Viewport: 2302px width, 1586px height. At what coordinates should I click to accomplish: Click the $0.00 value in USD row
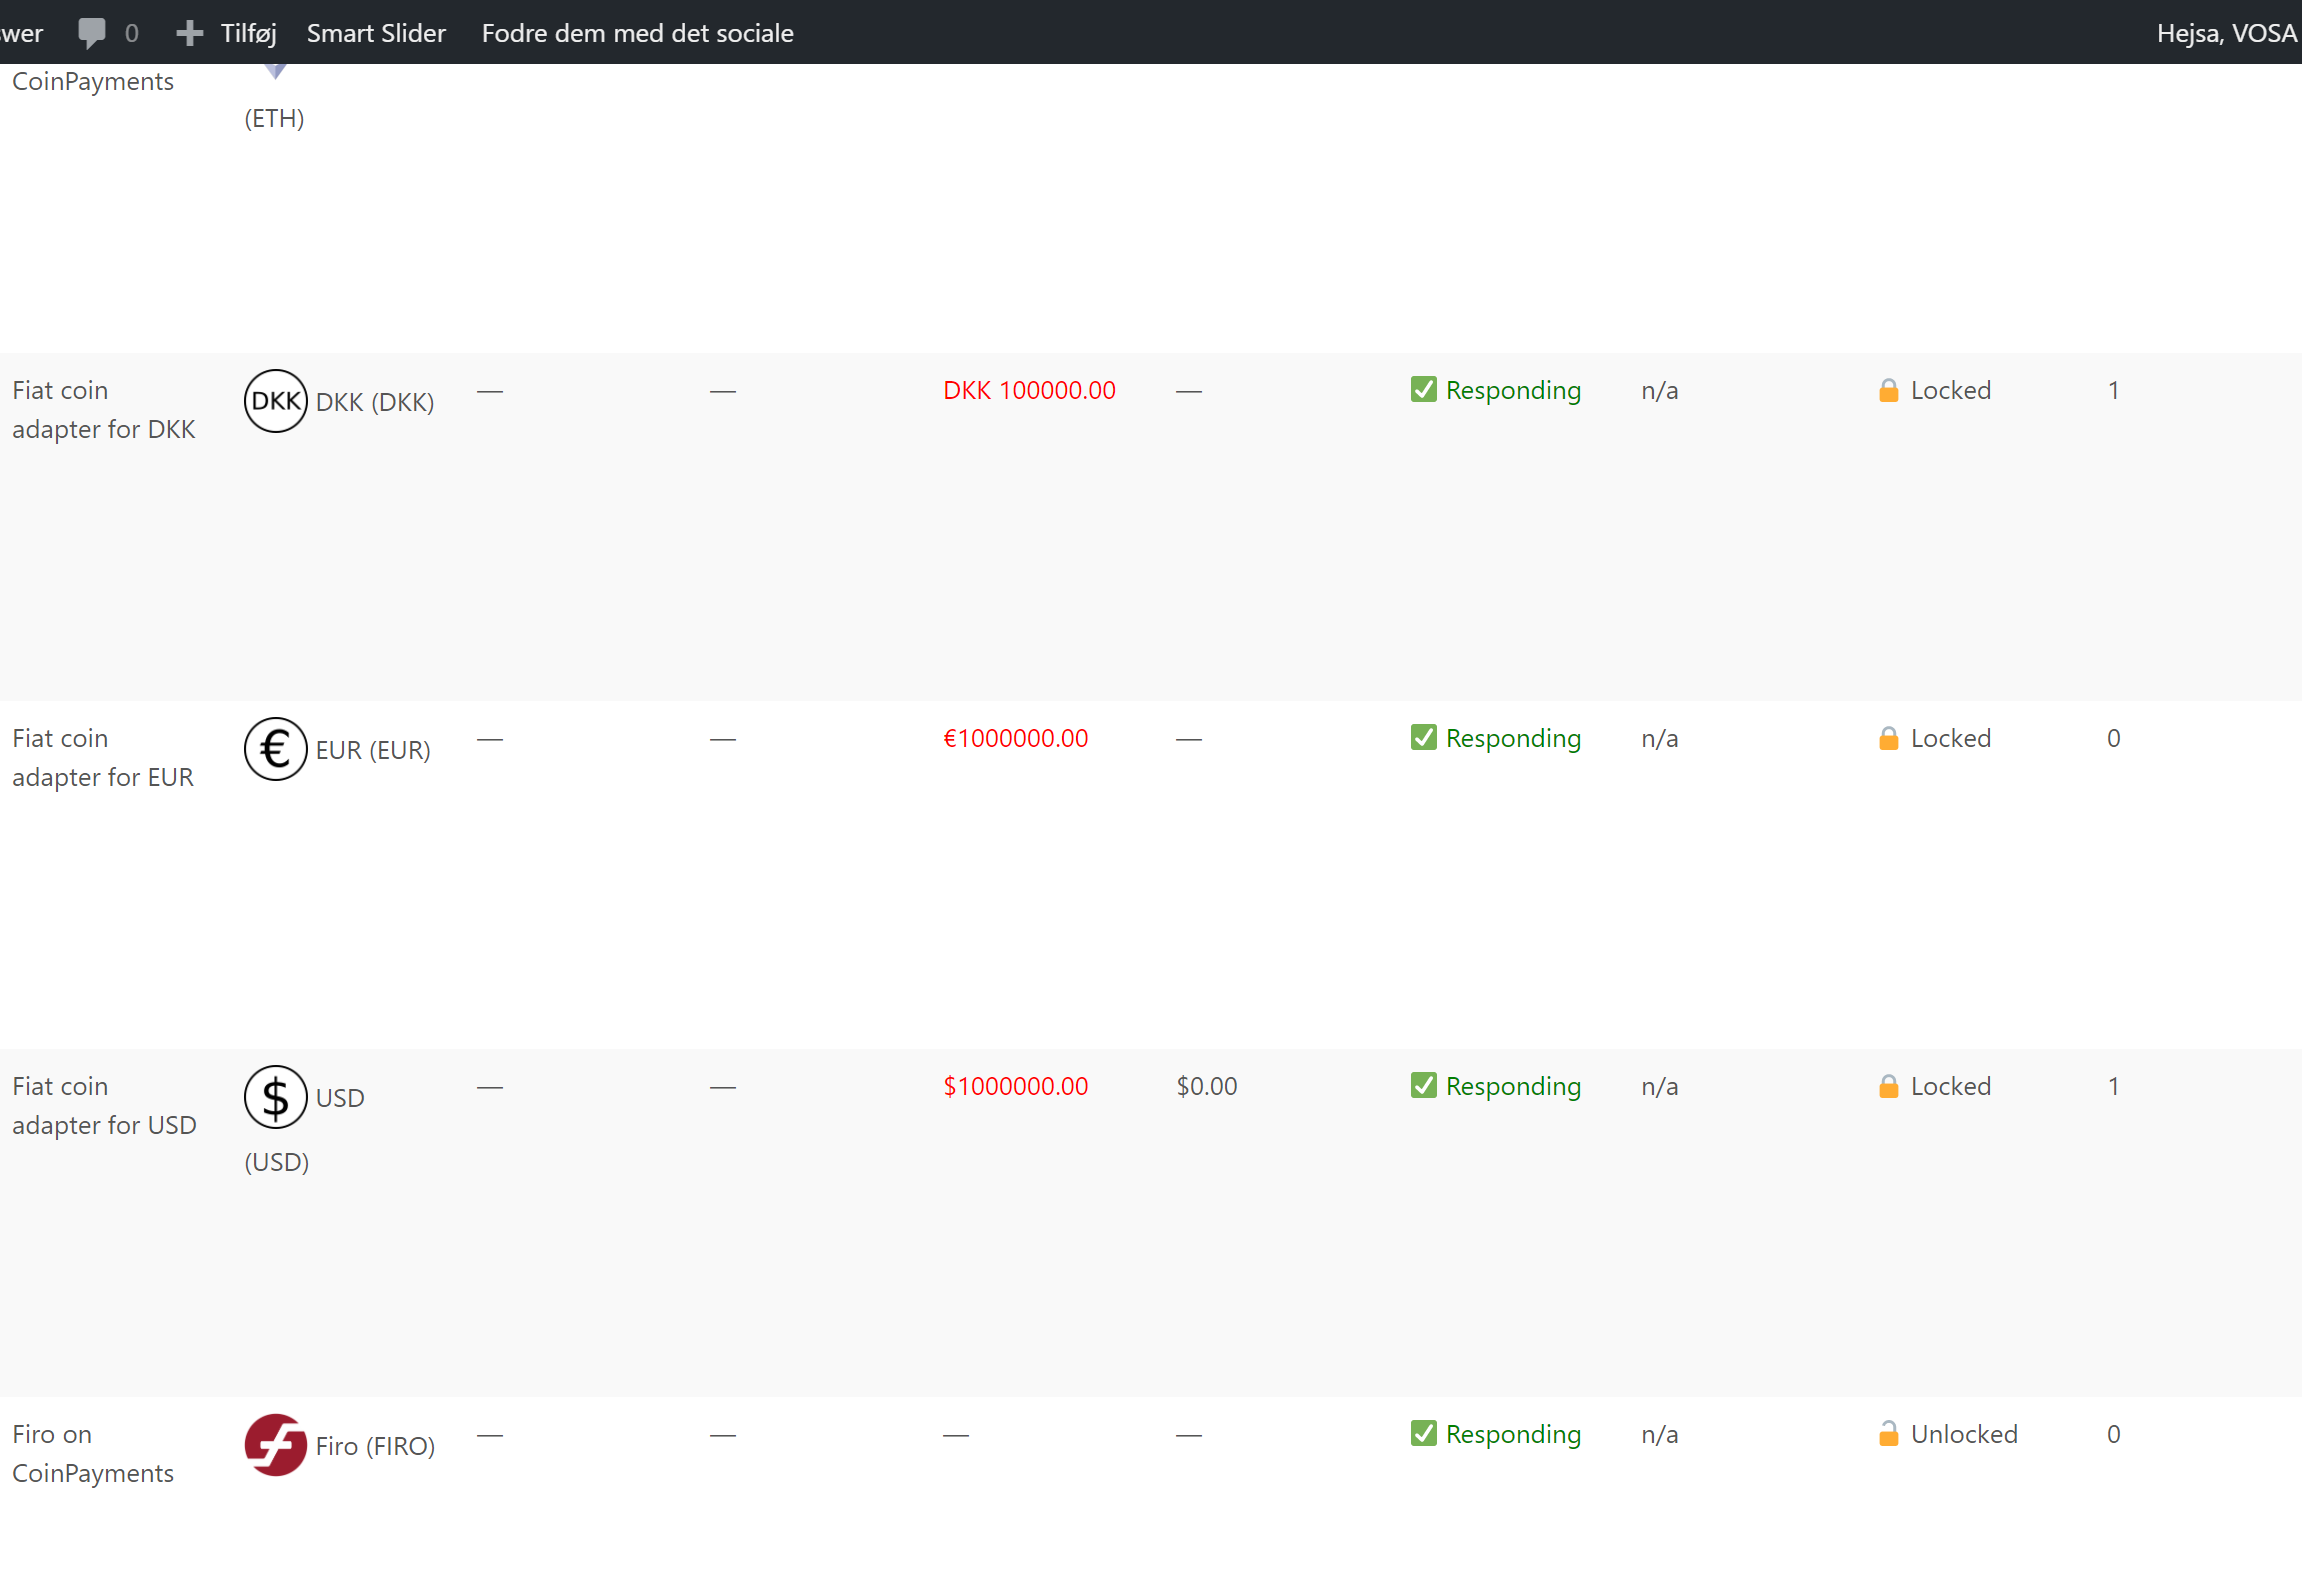(x=1207, y=1086)
